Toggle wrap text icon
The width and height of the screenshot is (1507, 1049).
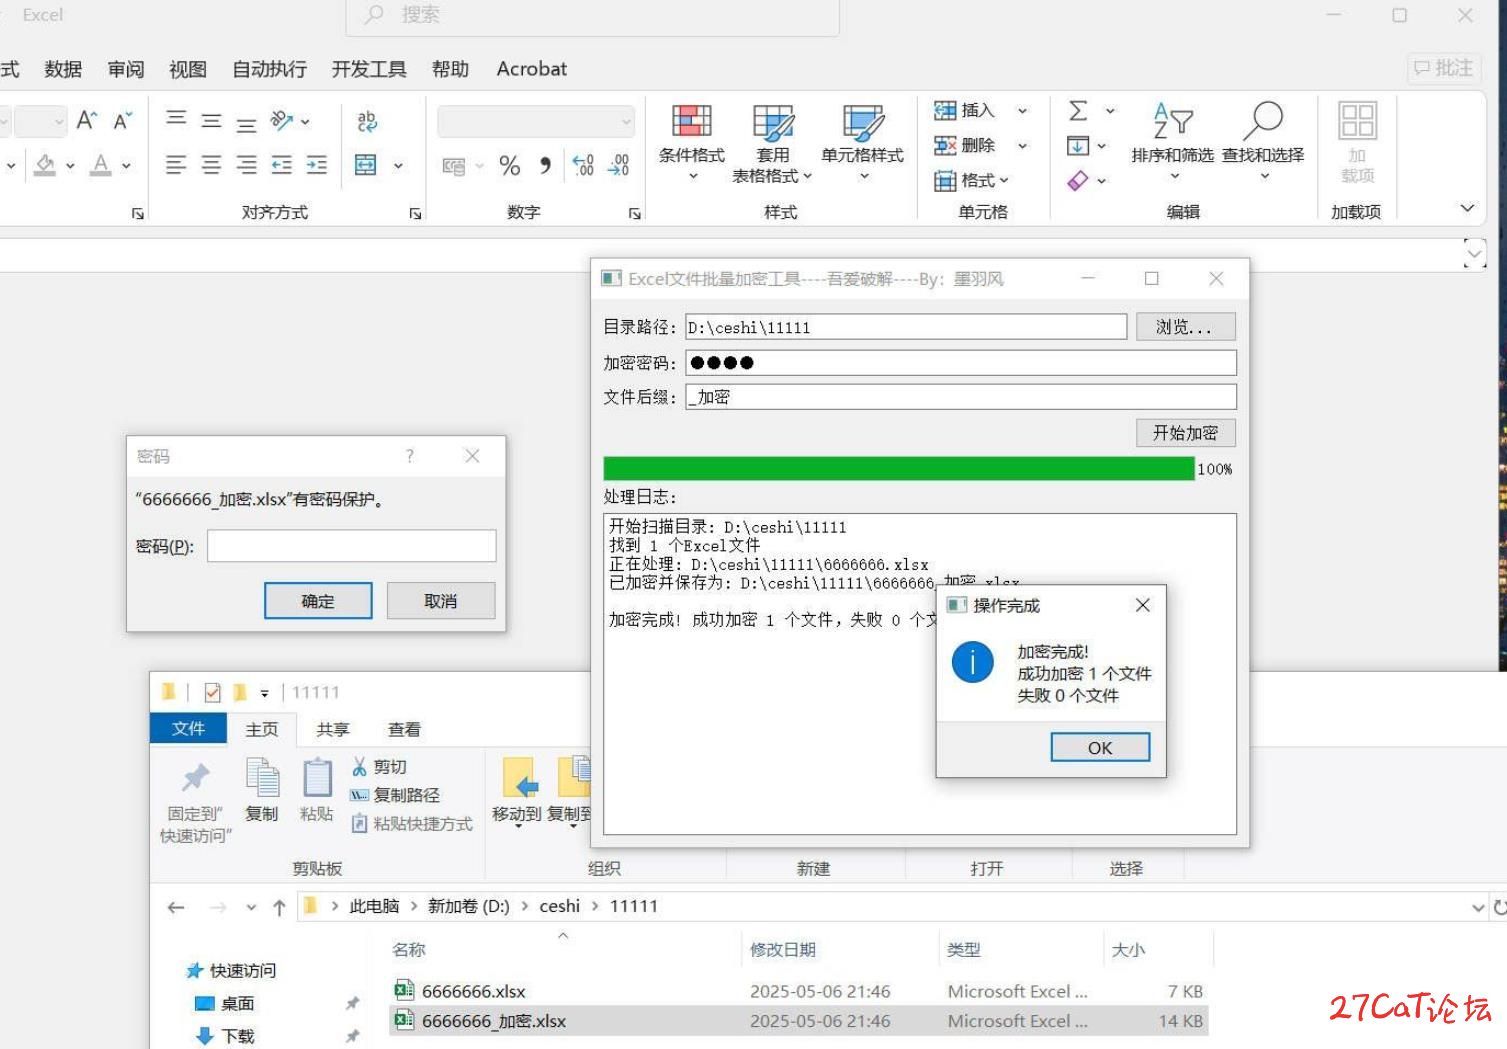[x=367, y=121]
